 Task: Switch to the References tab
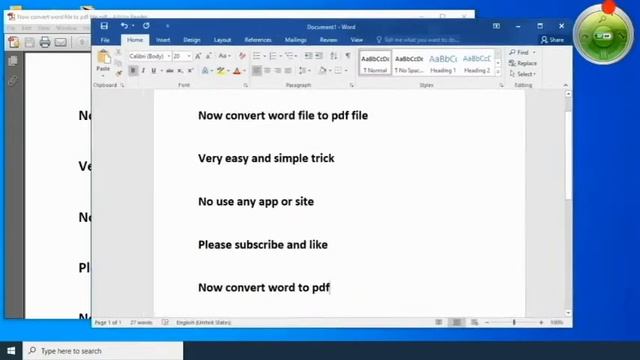(x=258, y=40)
